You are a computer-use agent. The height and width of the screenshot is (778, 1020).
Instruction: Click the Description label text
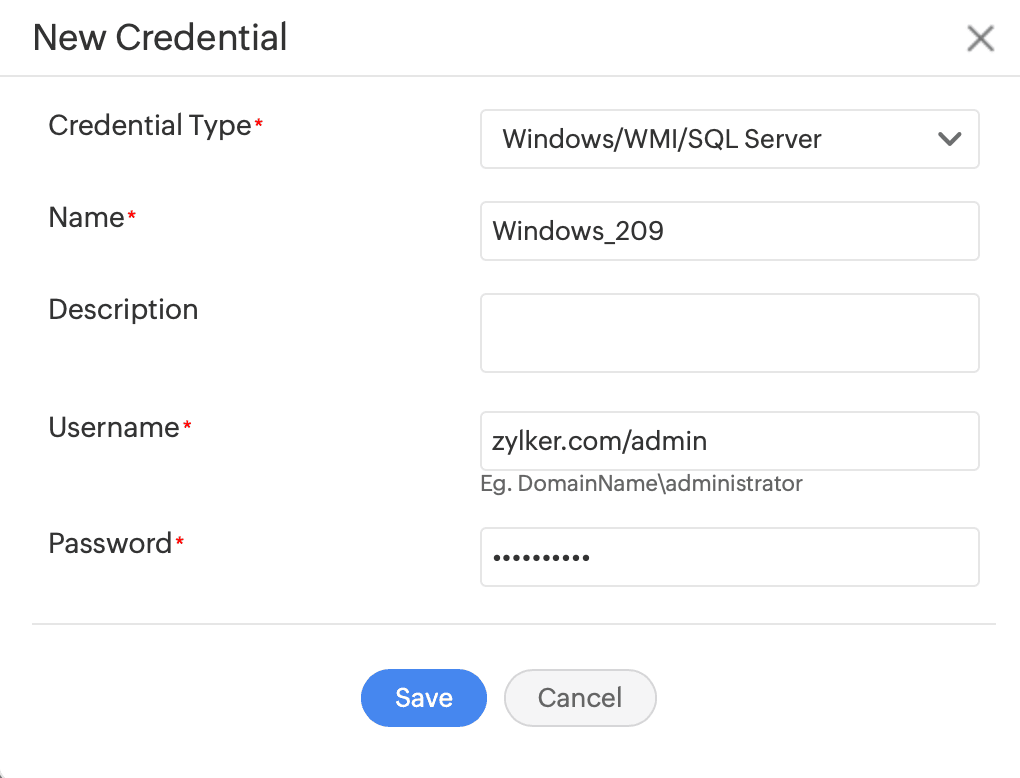coord(123,310)
